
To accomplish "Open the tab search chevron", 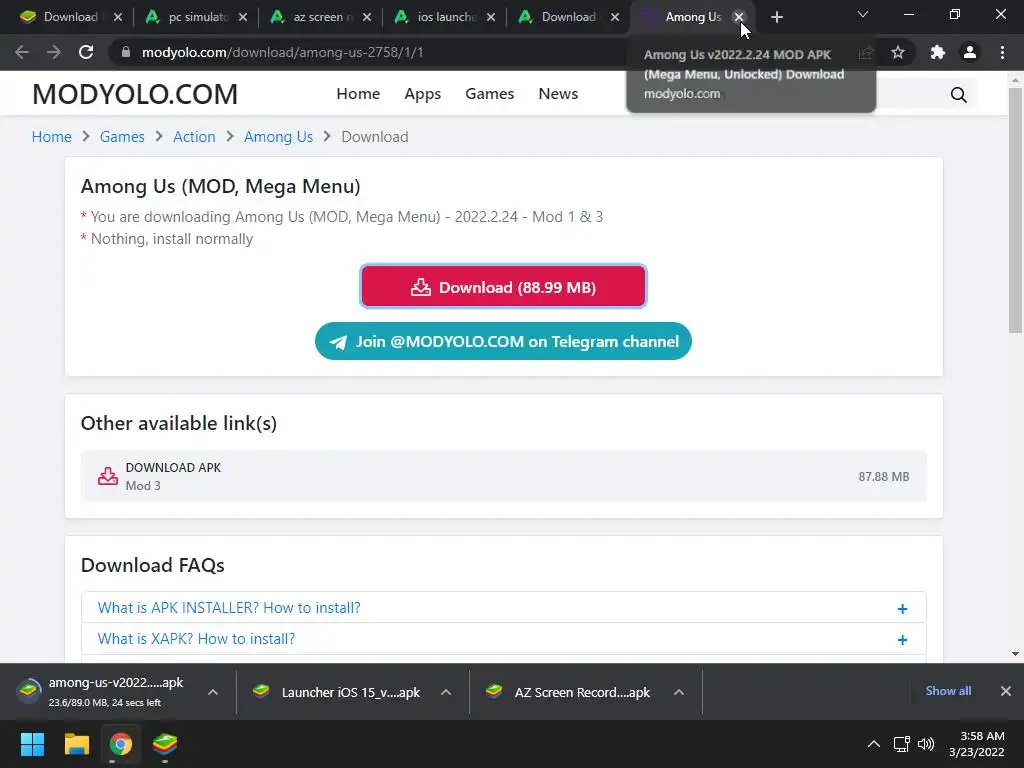I will pyautogui.click(x=863, y=14).
